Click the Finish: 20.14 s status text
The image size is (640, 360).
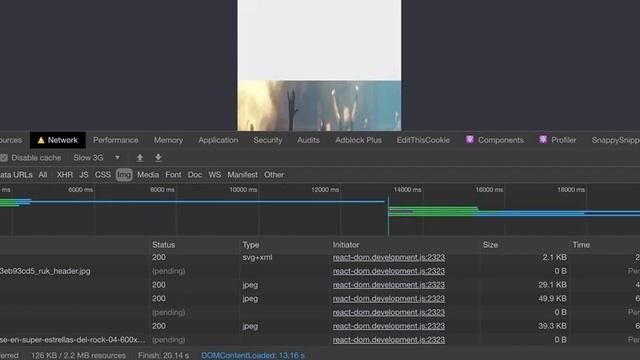(x=163, y=356)
